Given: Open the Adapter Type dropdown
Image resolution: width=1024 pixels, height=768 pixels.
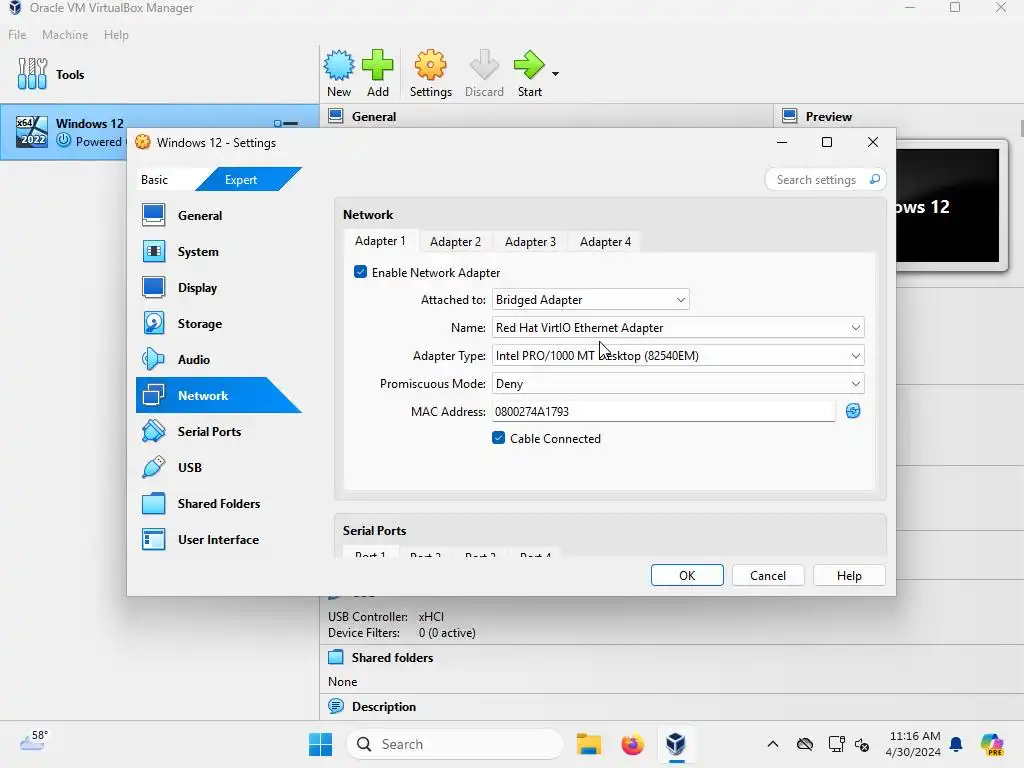Looking at the screenshot, I should click(678, 356).
